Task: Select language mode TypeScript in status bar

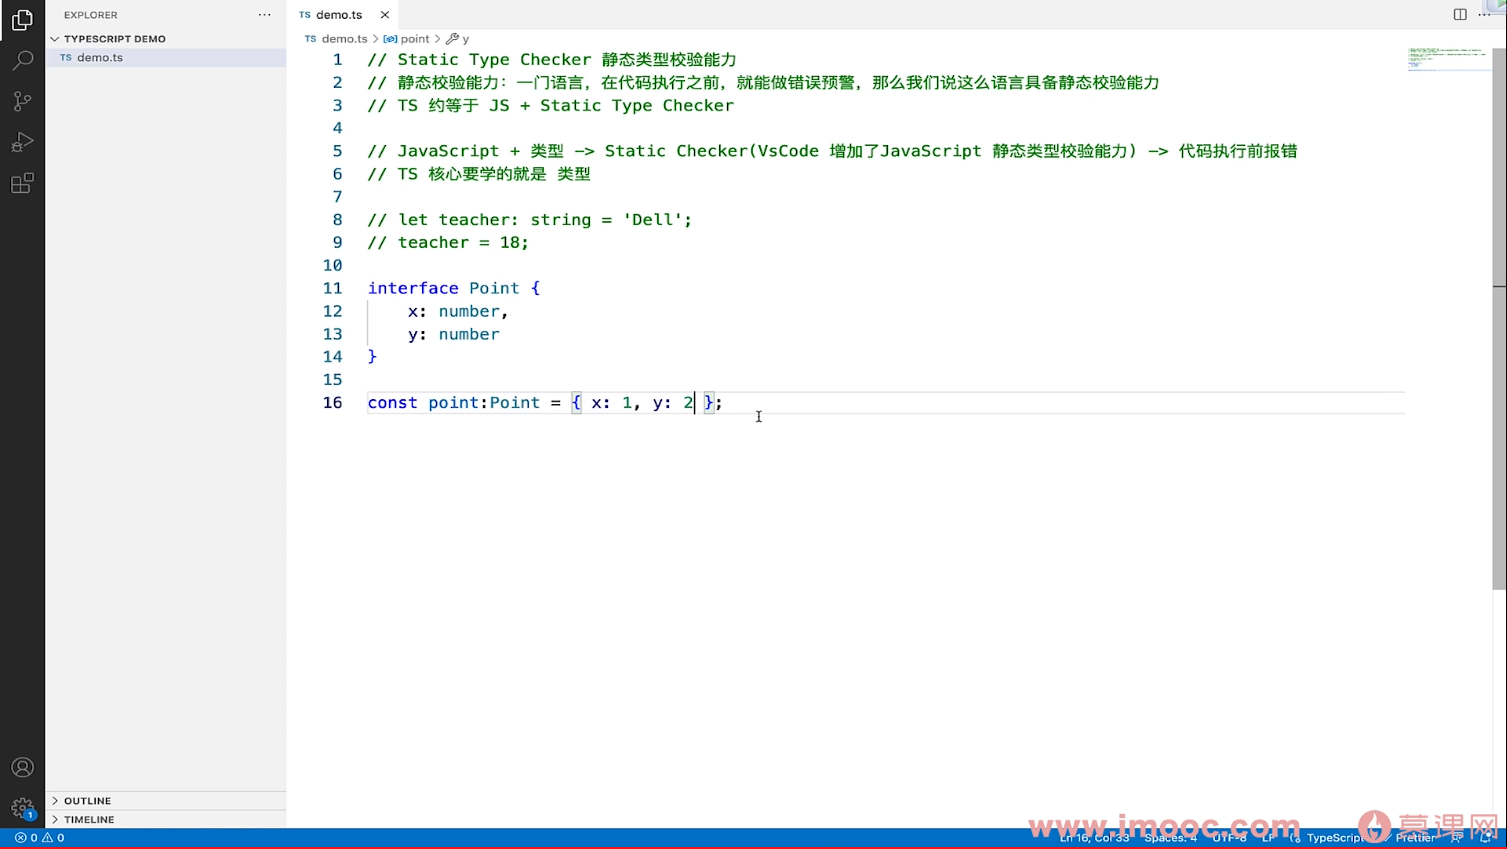Action: (x=1335, y=838)
